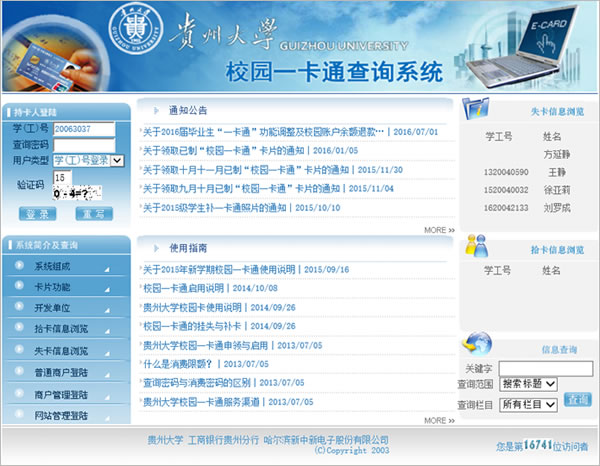
Task: Open the 查询栏目 column dropdown
Action: [528, 404]
